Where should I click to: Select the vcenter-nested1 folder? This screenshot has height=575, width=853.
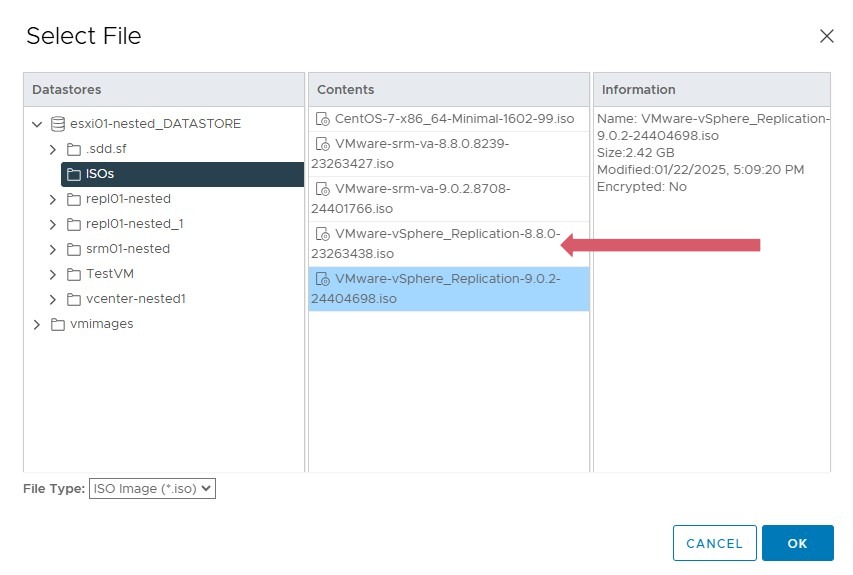[x=135, y=299]
